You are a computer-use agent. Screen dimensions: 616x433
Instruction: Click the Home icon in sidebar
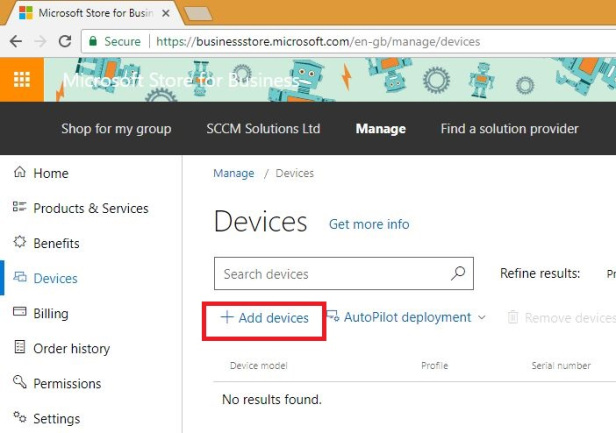pos(19,173)
